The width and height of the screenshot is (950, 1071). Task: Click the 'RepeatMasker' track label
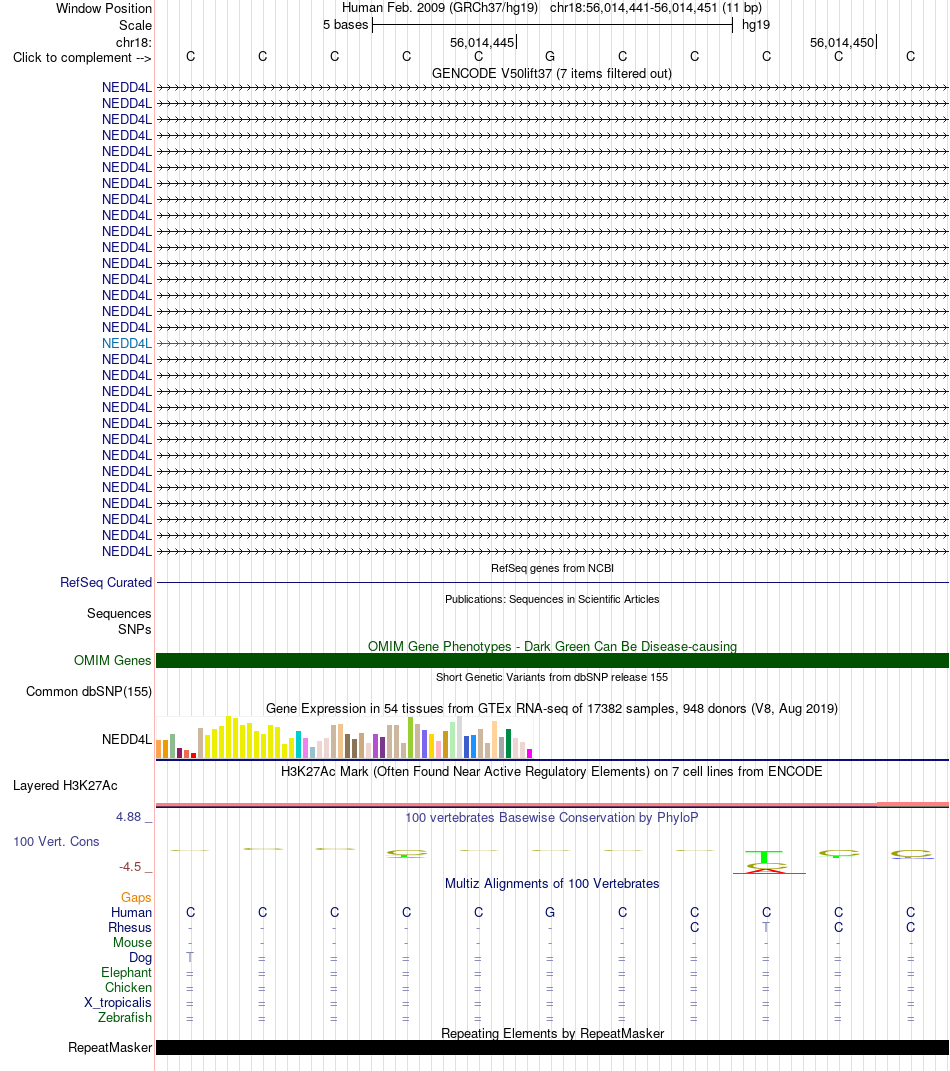[x=110, y=1048]
